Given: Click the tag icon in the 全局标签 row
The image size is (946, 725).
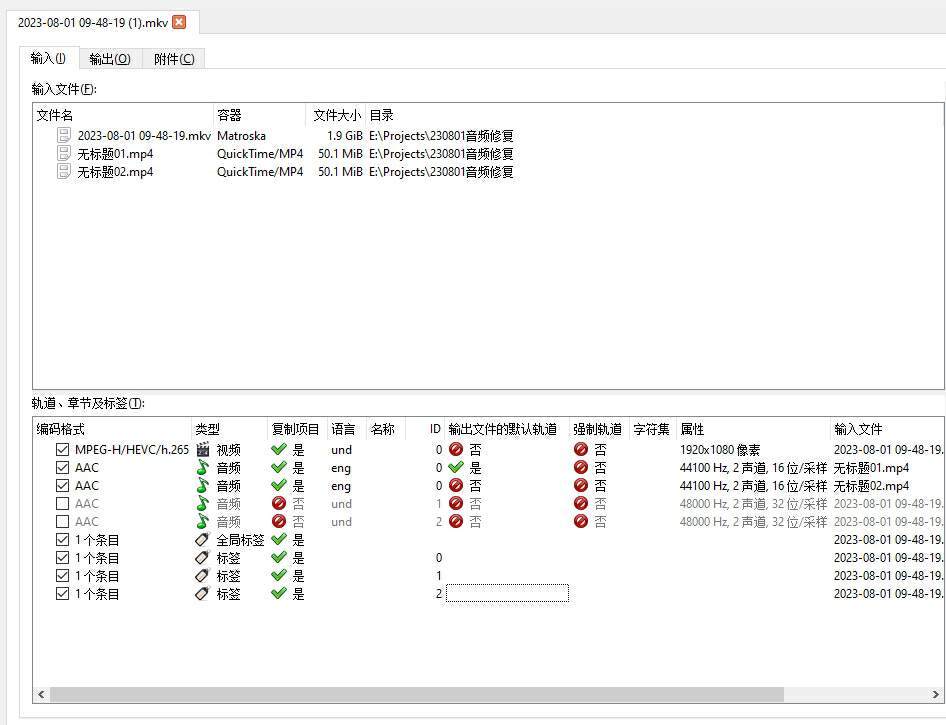Looking at the screenshot, I should coord(203,540).
